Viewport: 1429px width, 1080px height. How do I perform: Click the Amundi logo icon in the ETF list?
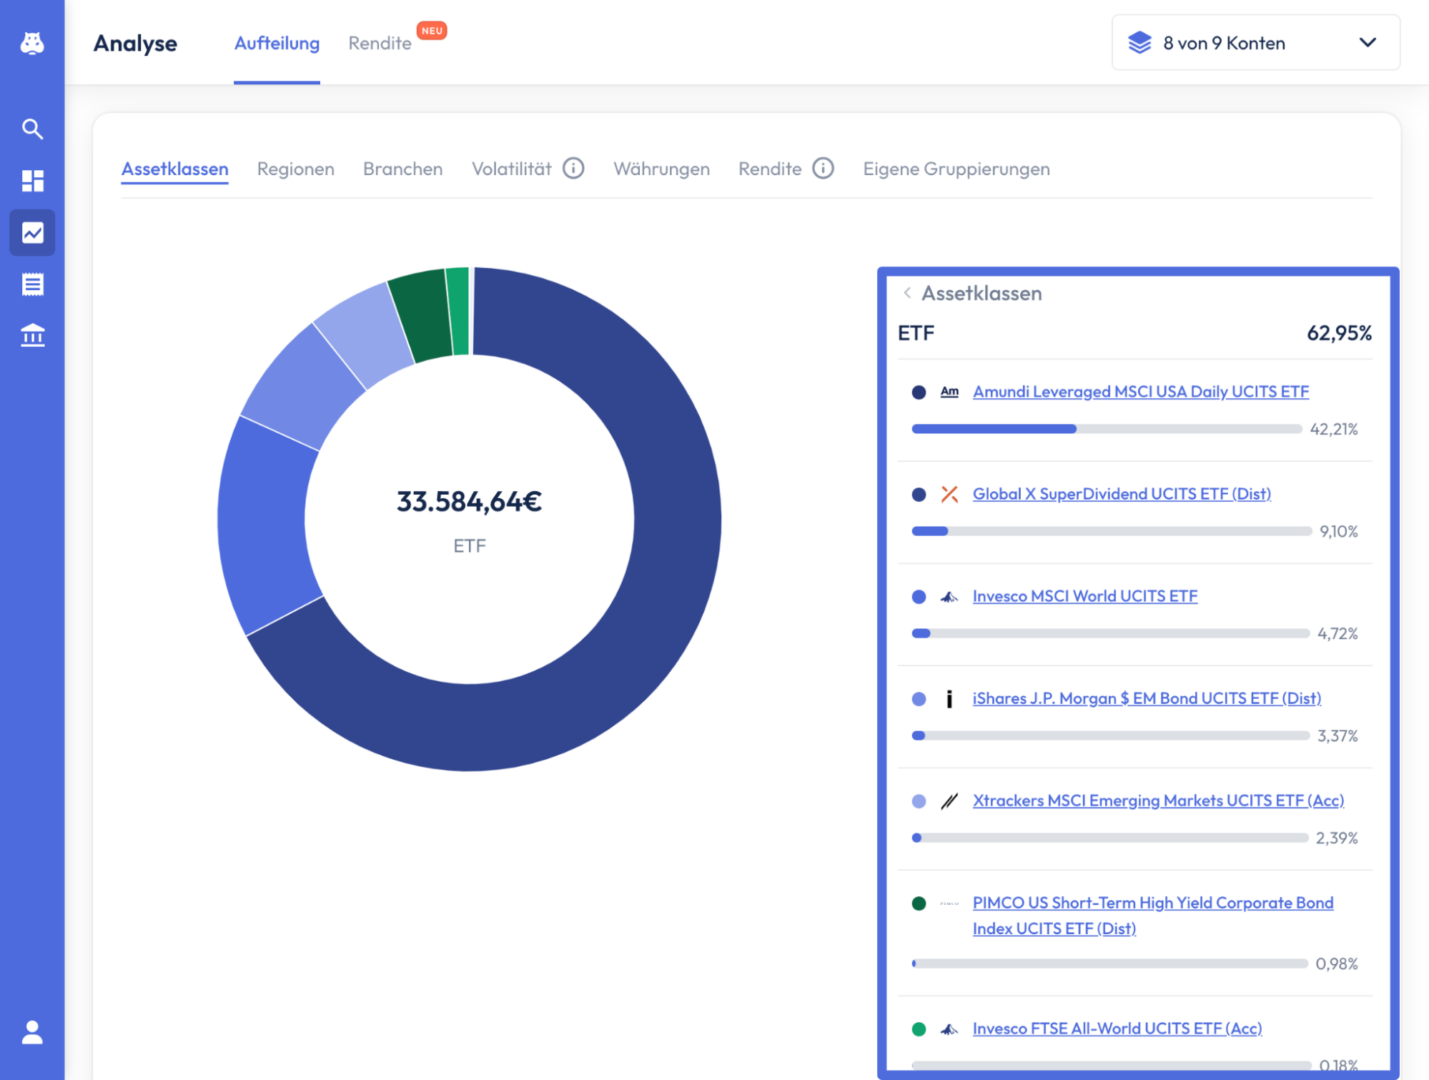click(949, 392)
